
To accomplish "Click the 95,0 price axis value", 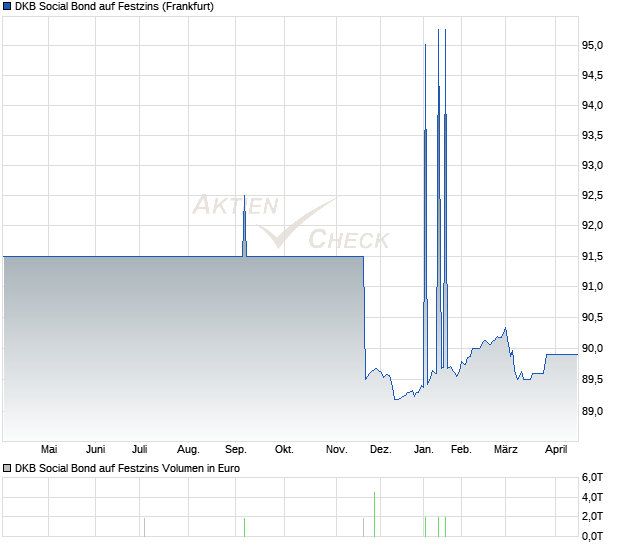I will [x=592, y=45].
